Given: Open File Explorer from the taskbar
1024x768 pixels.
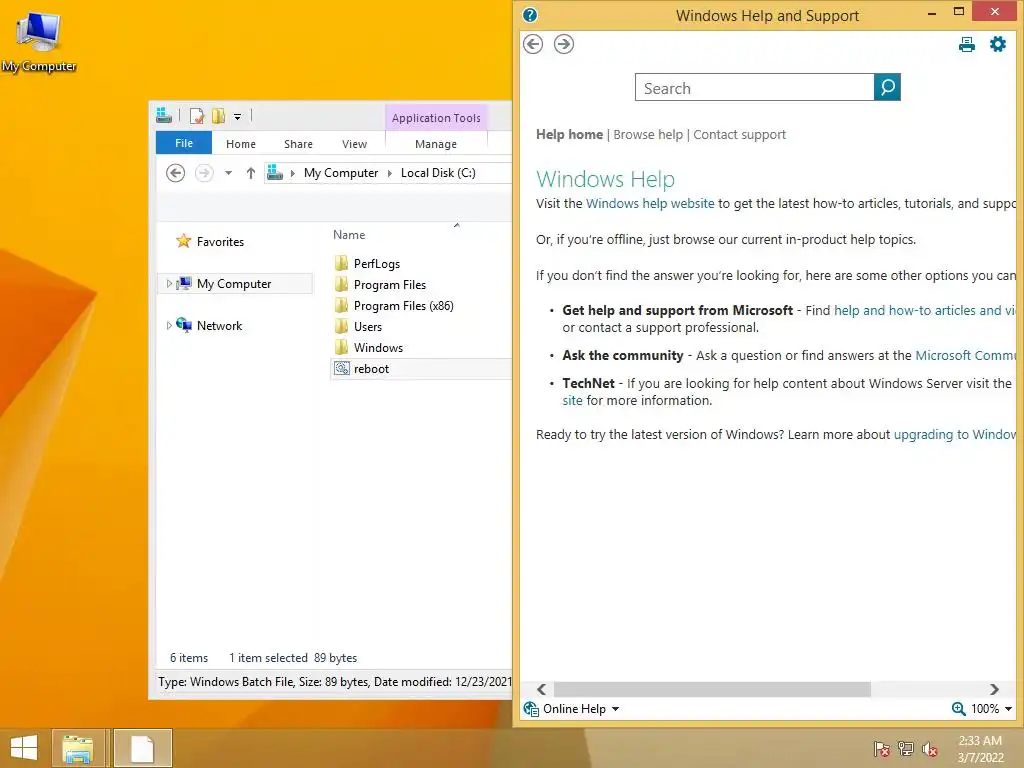Looking at the screenshot, I should point(78,748).
